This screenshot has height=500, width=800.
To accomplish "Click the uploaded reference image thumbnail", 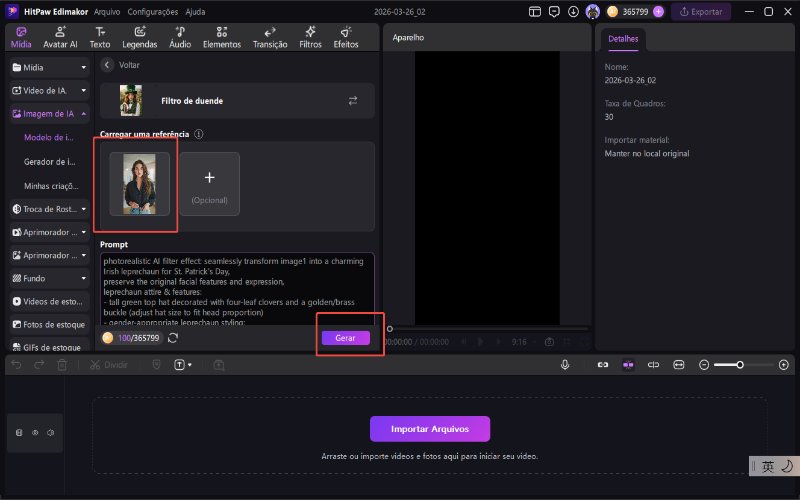I will click(x=139, y=183).
